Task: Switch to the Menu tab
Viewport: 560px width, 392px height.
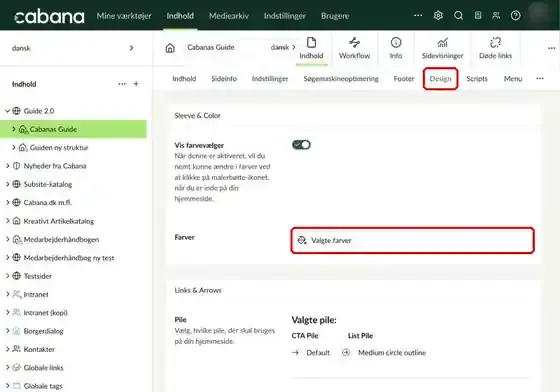Action: pos(513,79)
